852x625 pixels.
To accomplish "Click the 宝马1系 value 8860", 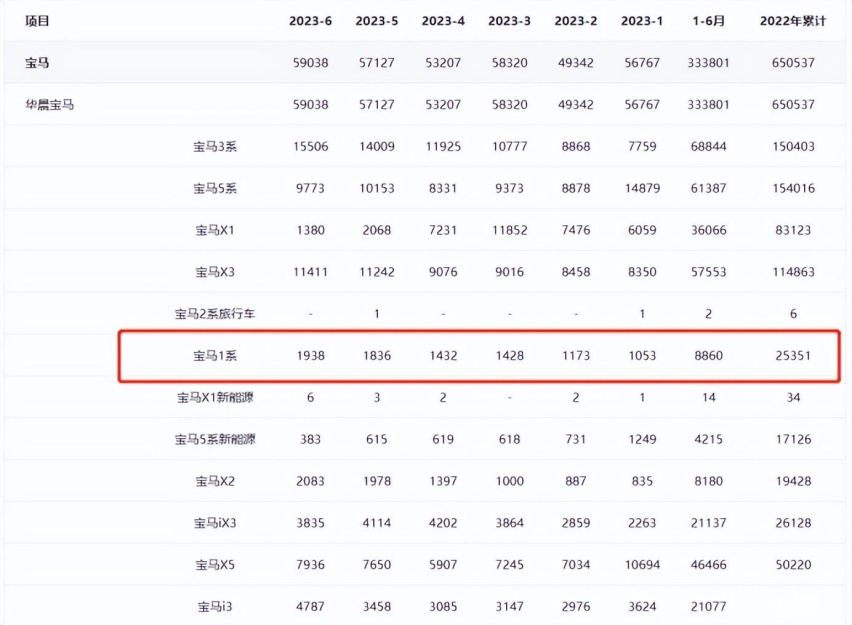I will 708,355.
